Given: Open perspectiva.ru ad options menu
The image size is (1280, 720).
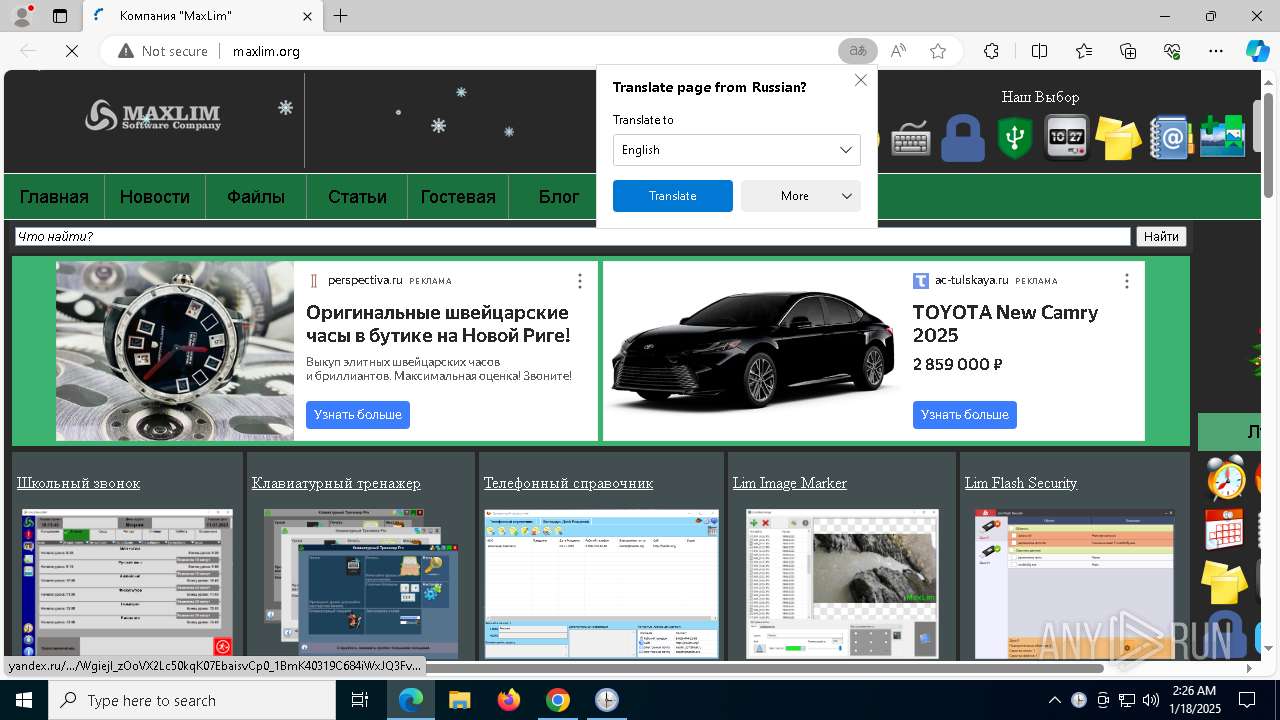Looking at the screenshot, I should pyautogui.click(x=580, y=281).
